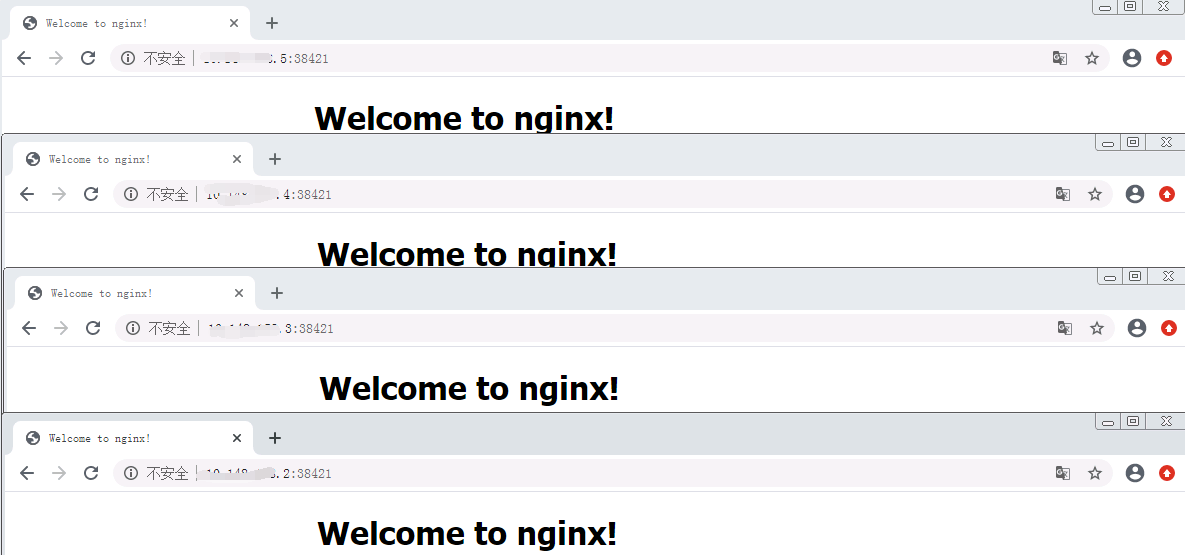
Task: Open a new tab in the .5:38421 window
Action: [272, 23]
